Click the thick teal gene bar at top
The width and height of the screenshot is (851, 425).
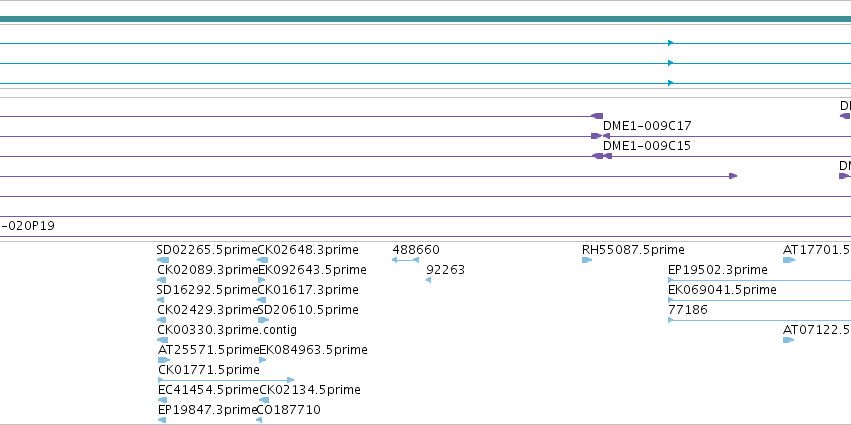[x=426, y=20]
